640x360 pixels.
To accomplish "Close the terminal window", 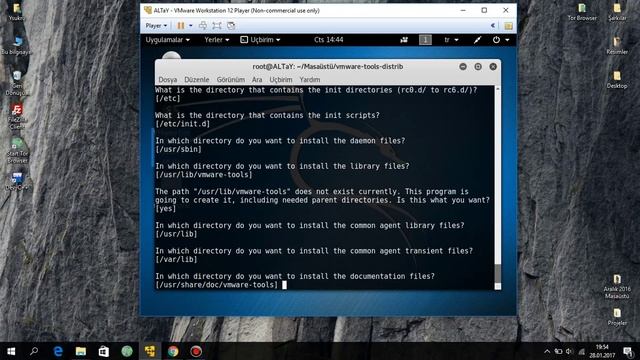I will (493, 67).
